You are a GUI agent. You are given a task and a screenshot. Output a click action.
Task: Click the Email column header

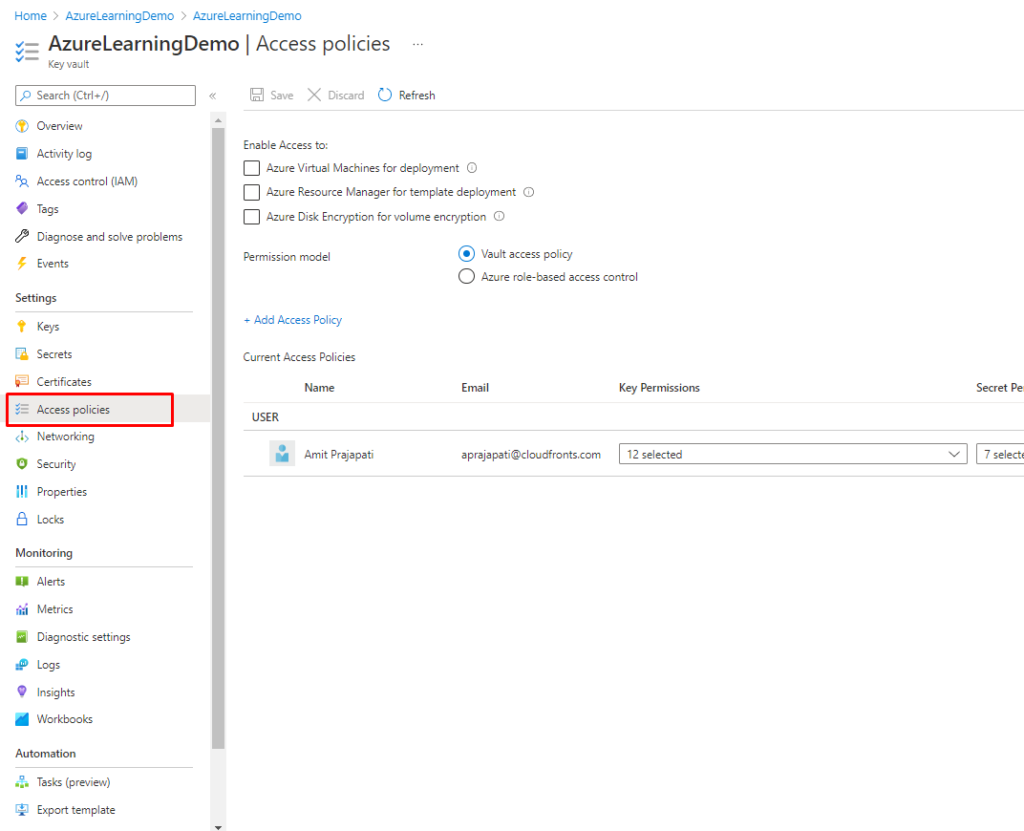475,388
